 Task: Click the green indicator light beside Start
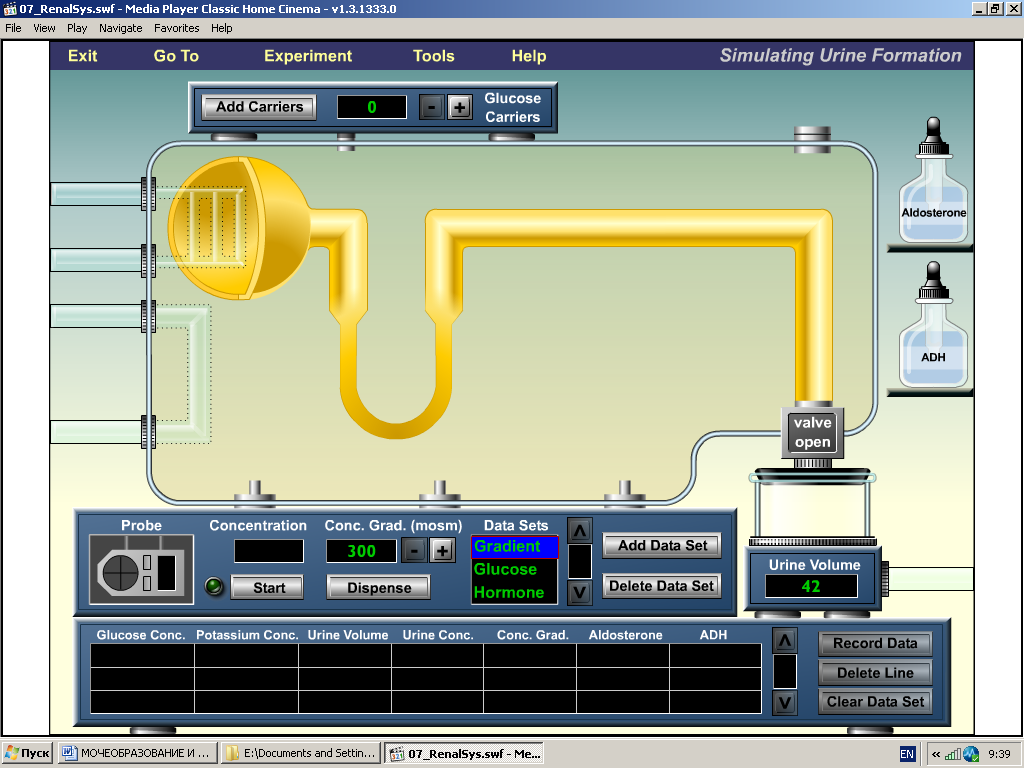click(x=214, y=587)
